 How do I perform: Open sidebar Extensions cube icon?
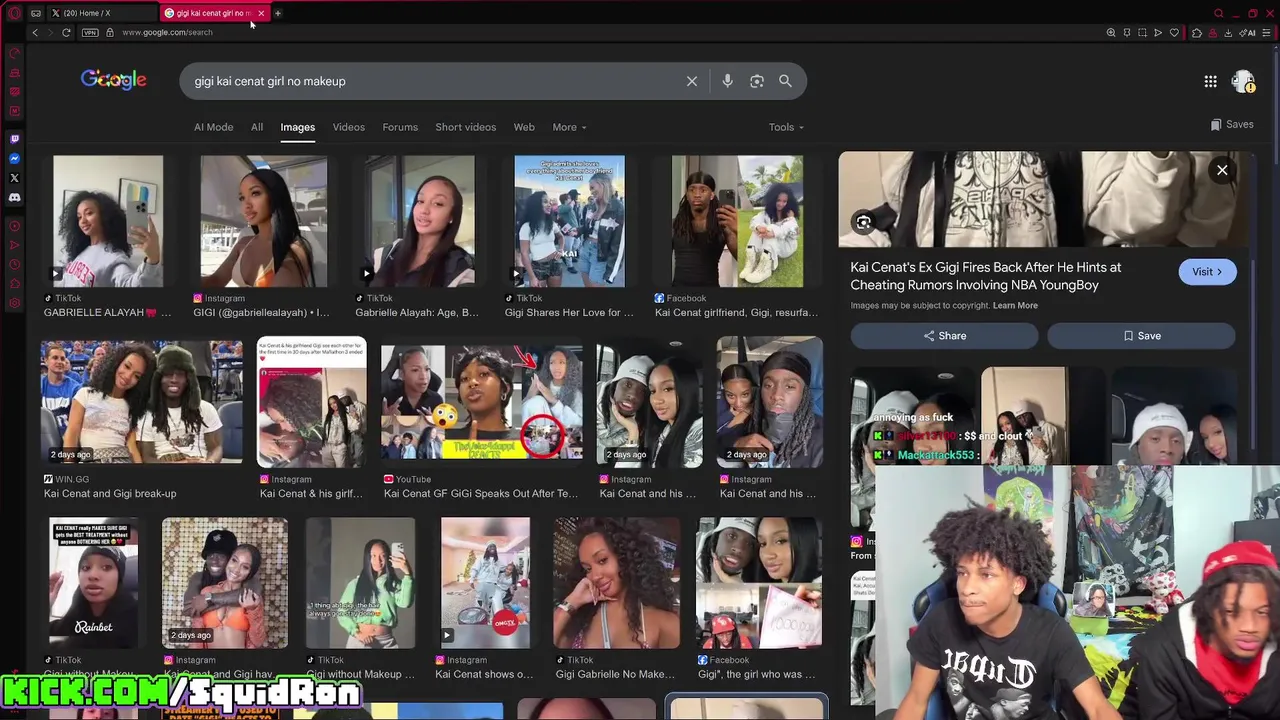14,284
